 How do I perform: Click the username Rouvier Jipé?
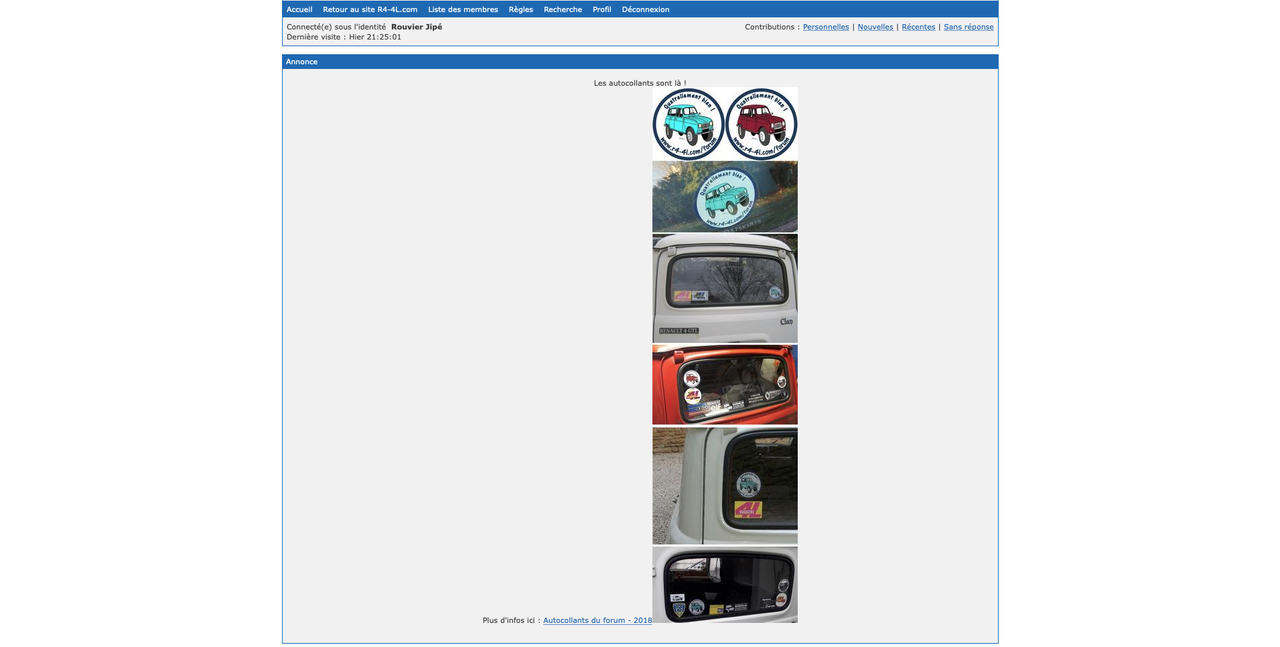pos(416,27)
